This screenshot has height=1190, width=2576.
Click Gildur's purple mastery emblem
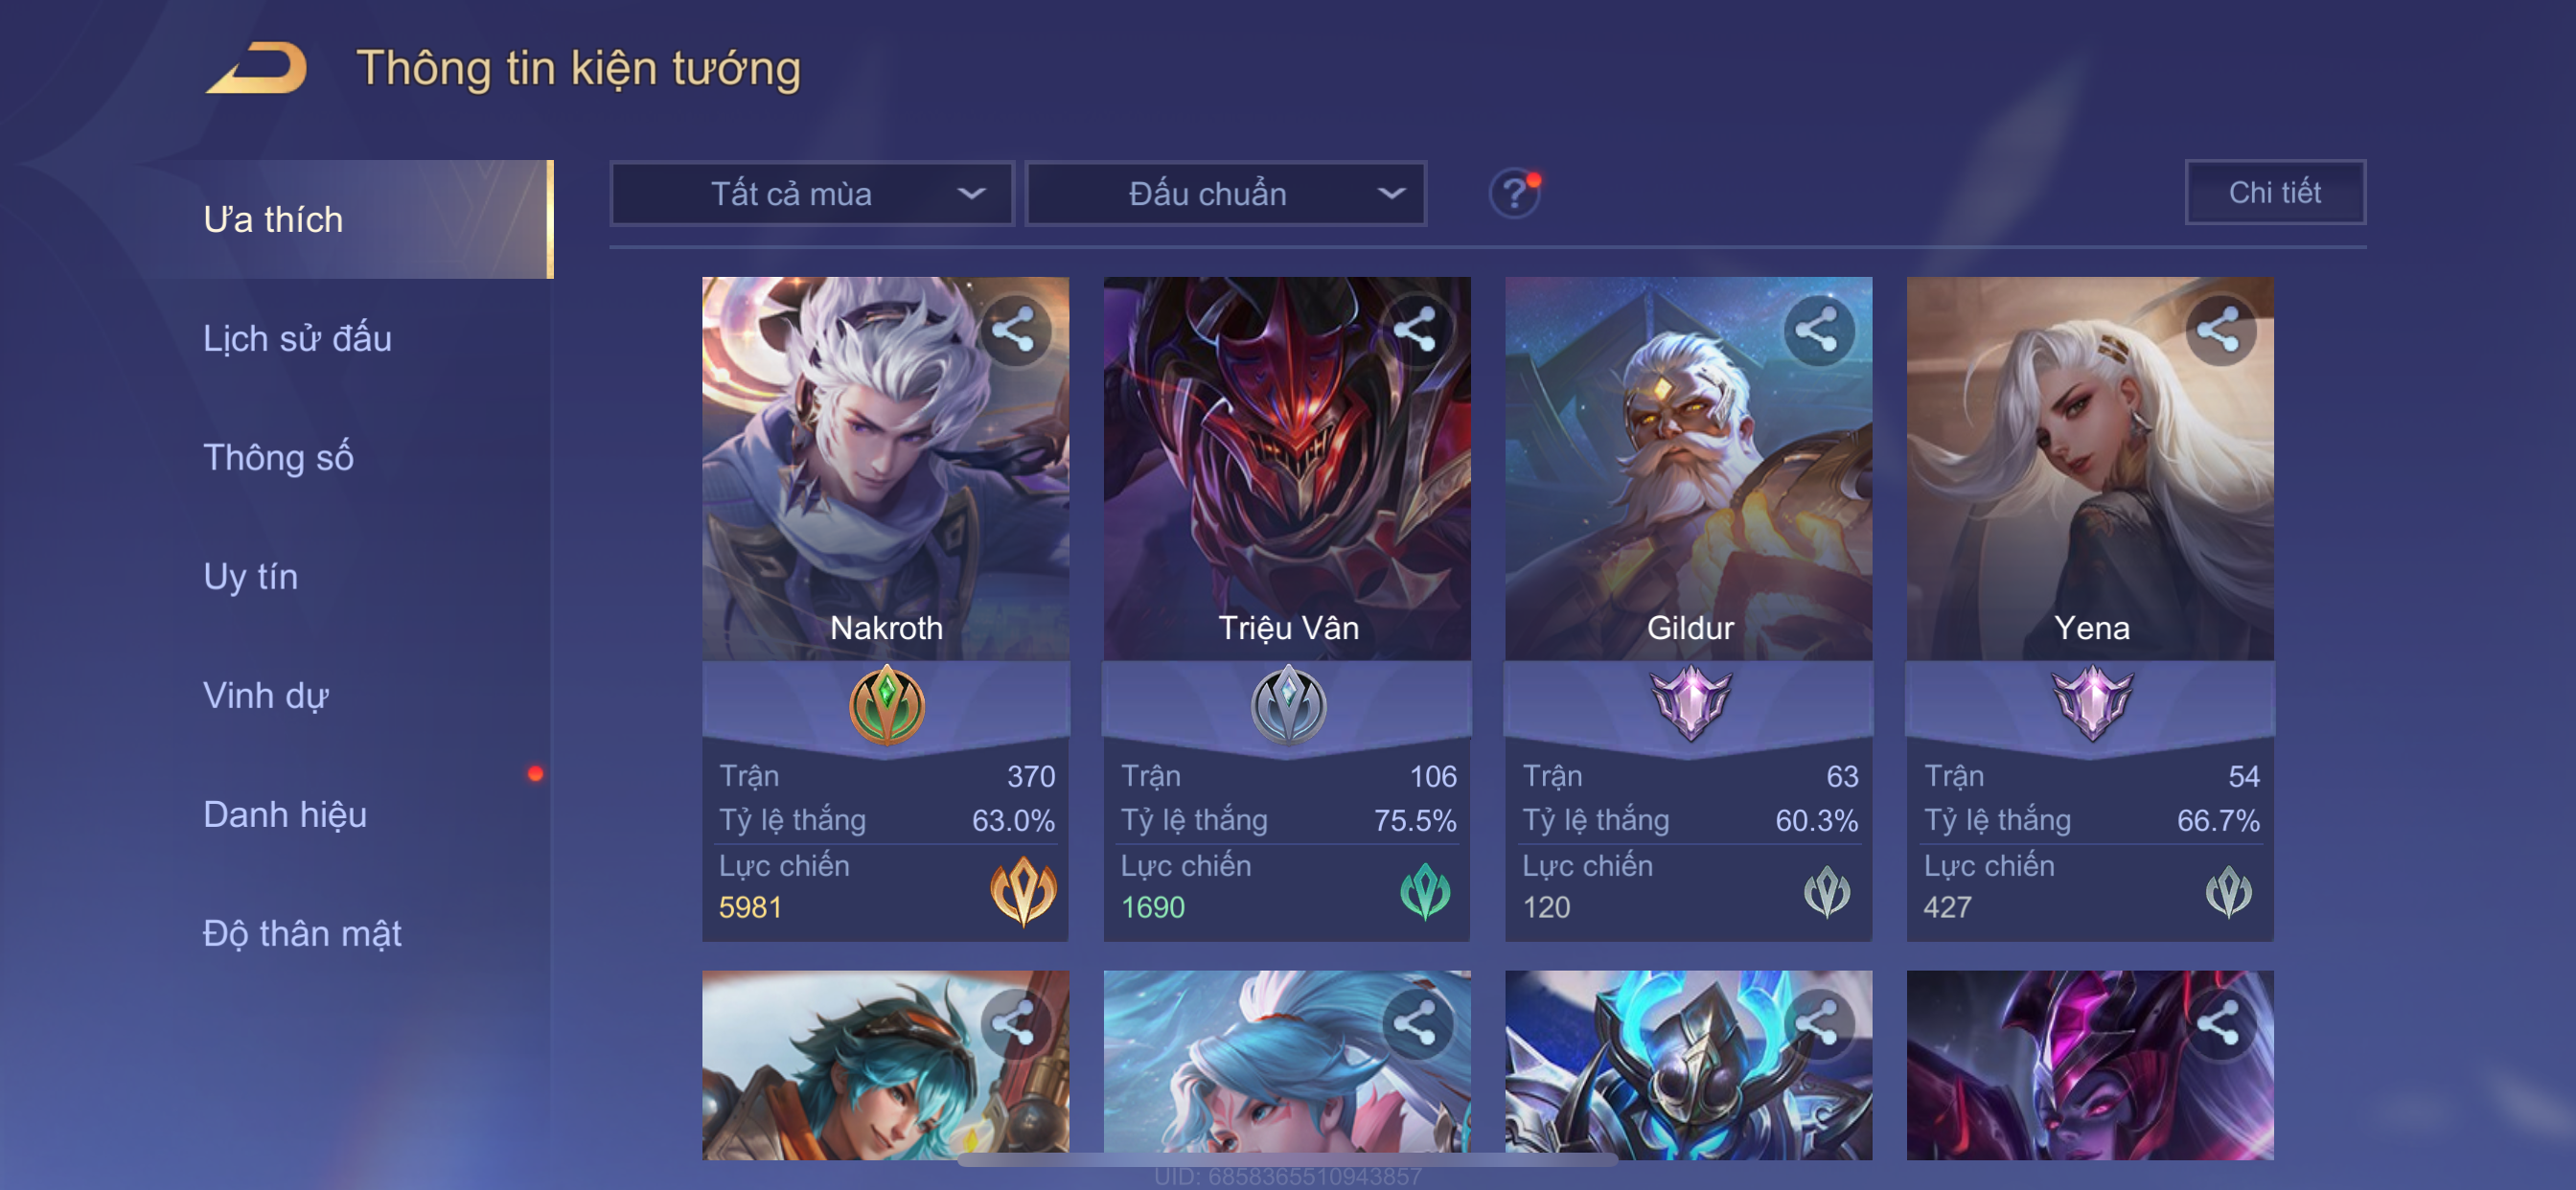[x=1690, y=703]
